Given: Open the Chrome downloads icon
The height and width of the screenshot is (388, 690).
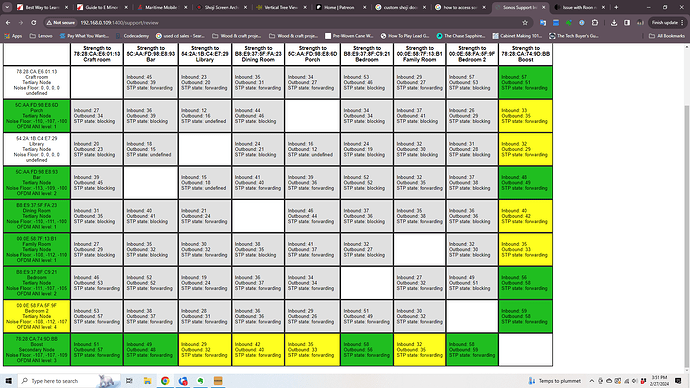Looking at the screenshot, I should pos(614,22).
